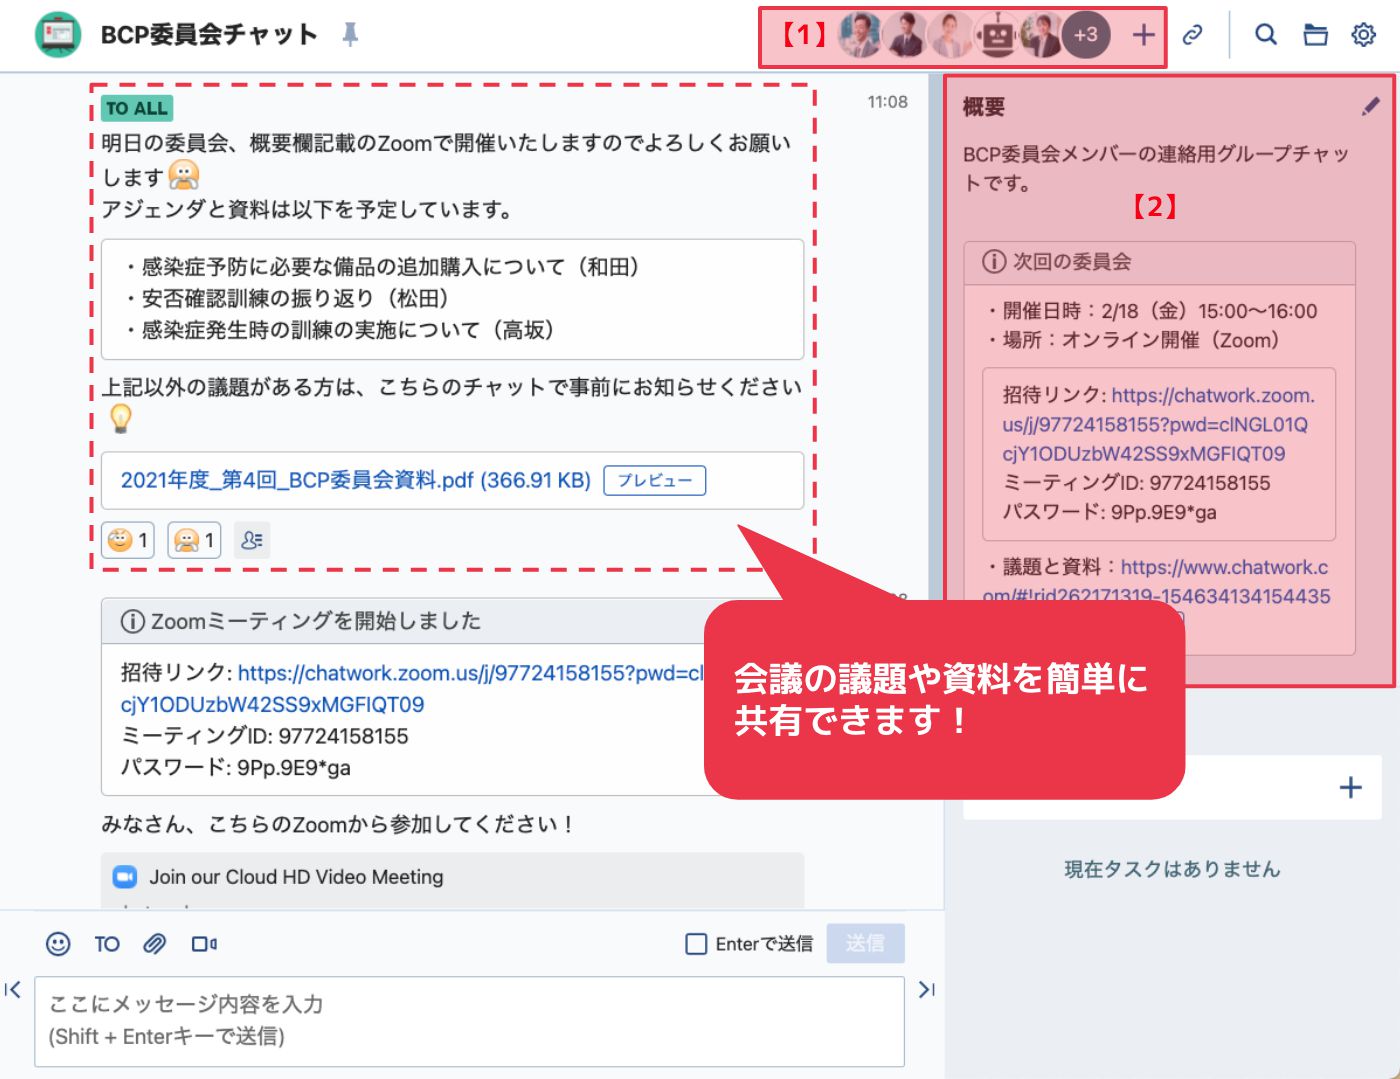Insert a TO mention
This screenshot has height=1079, width=1400.
(107, 944)
